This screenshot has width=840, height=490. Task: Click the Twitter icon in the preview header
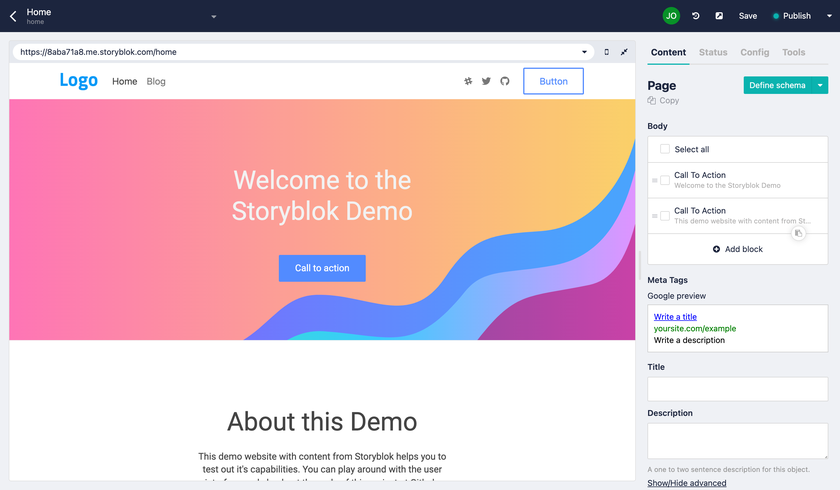(x=486, y=81)
